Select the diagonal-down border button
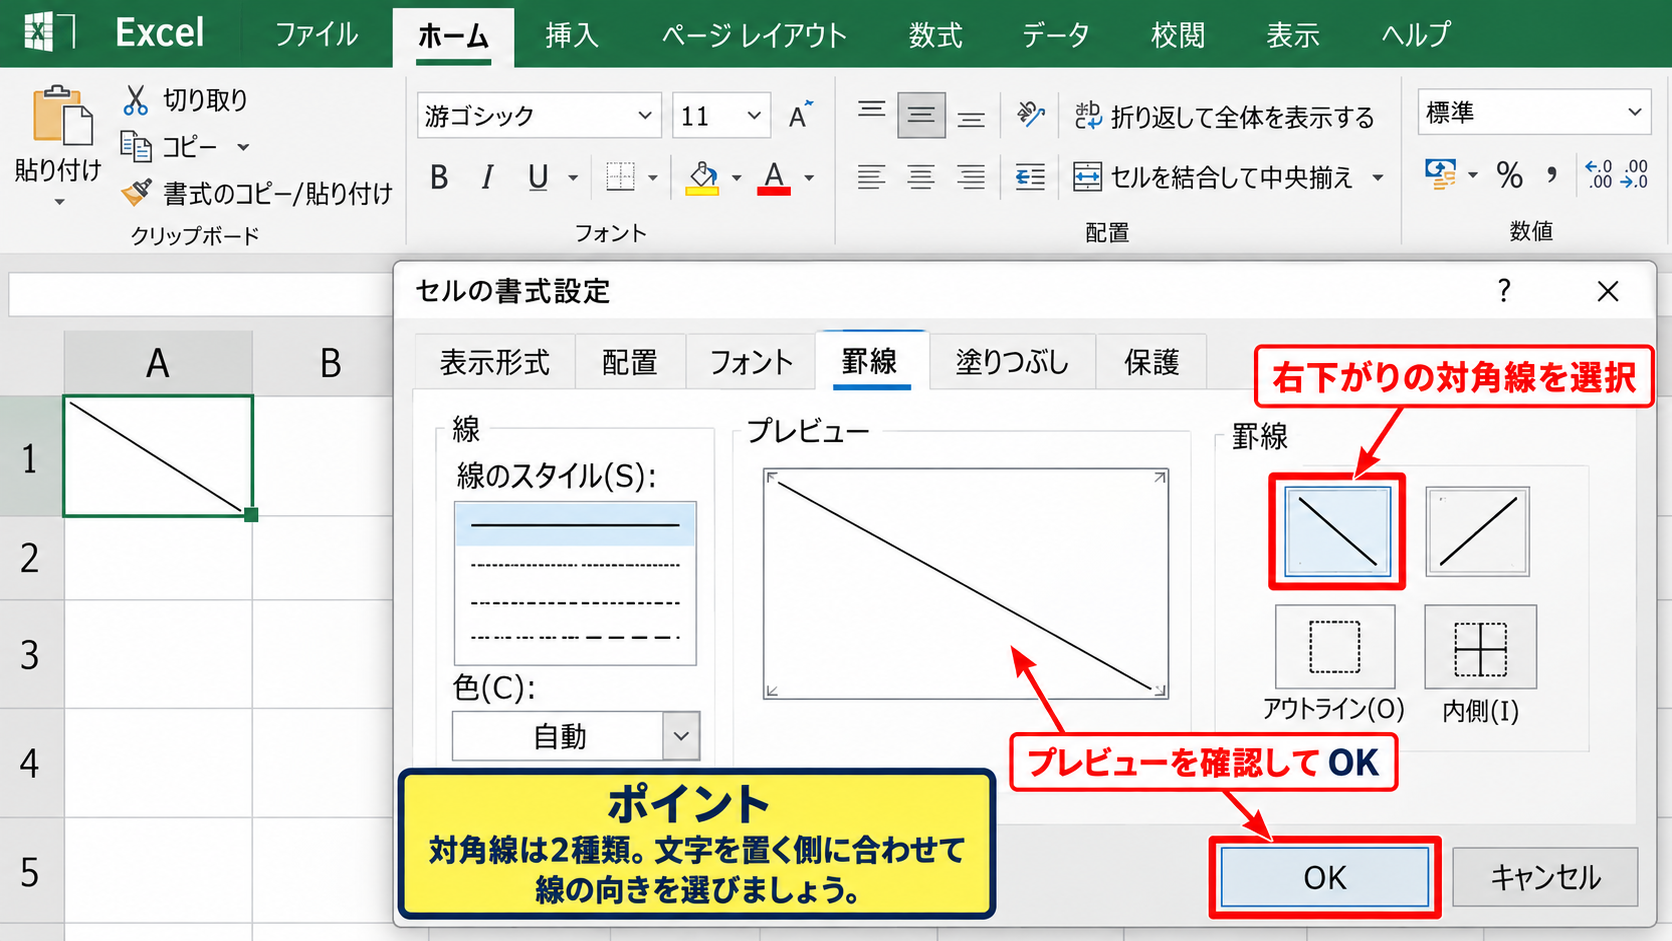Image resolution: width=1672 pixels, height=941 pixels. point(1337,531)
